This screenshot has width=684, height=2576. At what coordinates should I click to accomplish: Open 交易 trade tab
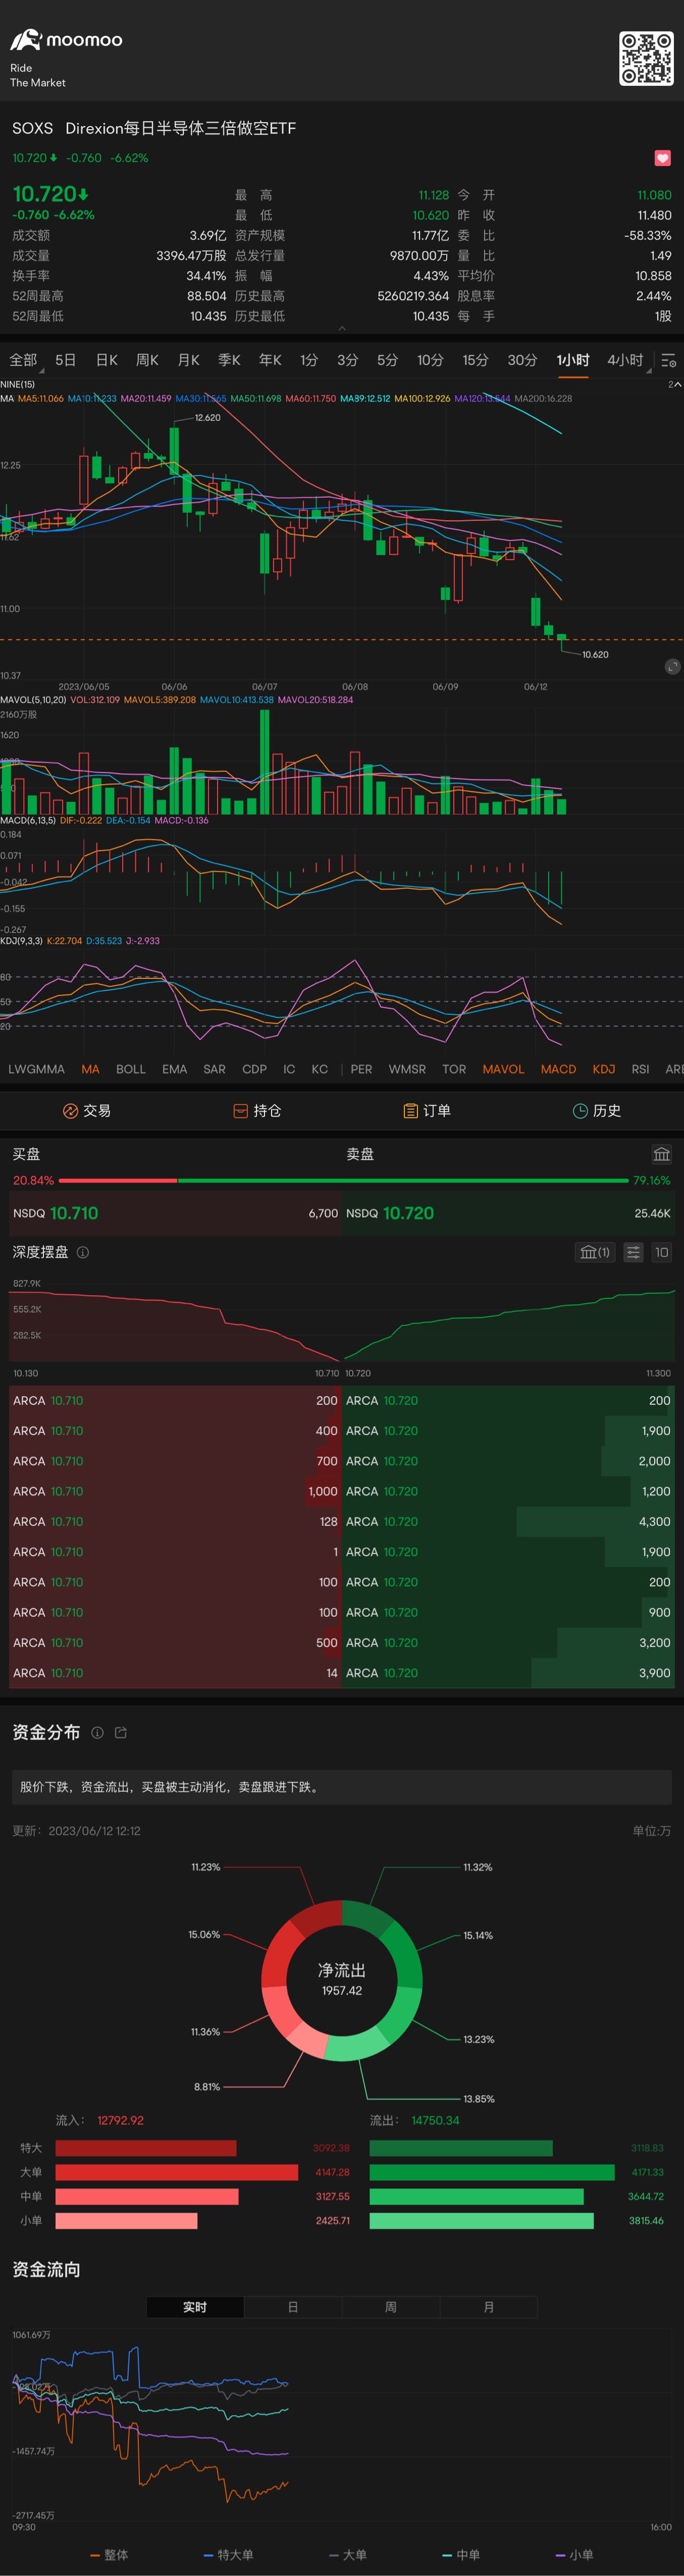pos(87,1111)
